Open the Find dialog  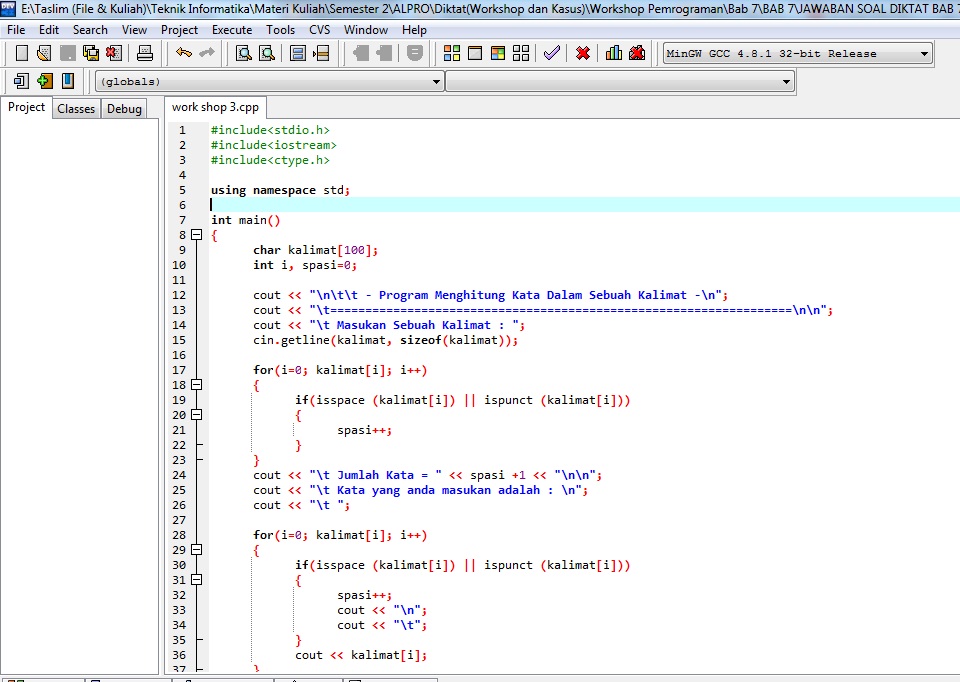click(x=244, y=53)
